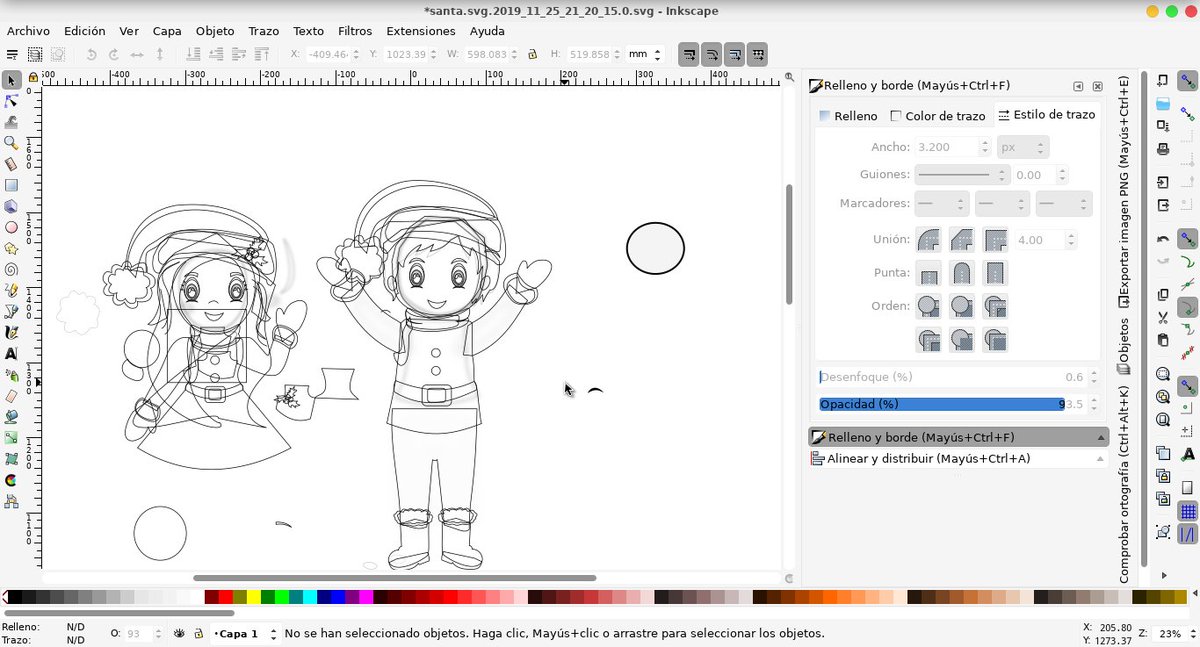Expand the Alinear y distribuir panel
Viewport: 1200px width, 647px height.
pos(958,459)
